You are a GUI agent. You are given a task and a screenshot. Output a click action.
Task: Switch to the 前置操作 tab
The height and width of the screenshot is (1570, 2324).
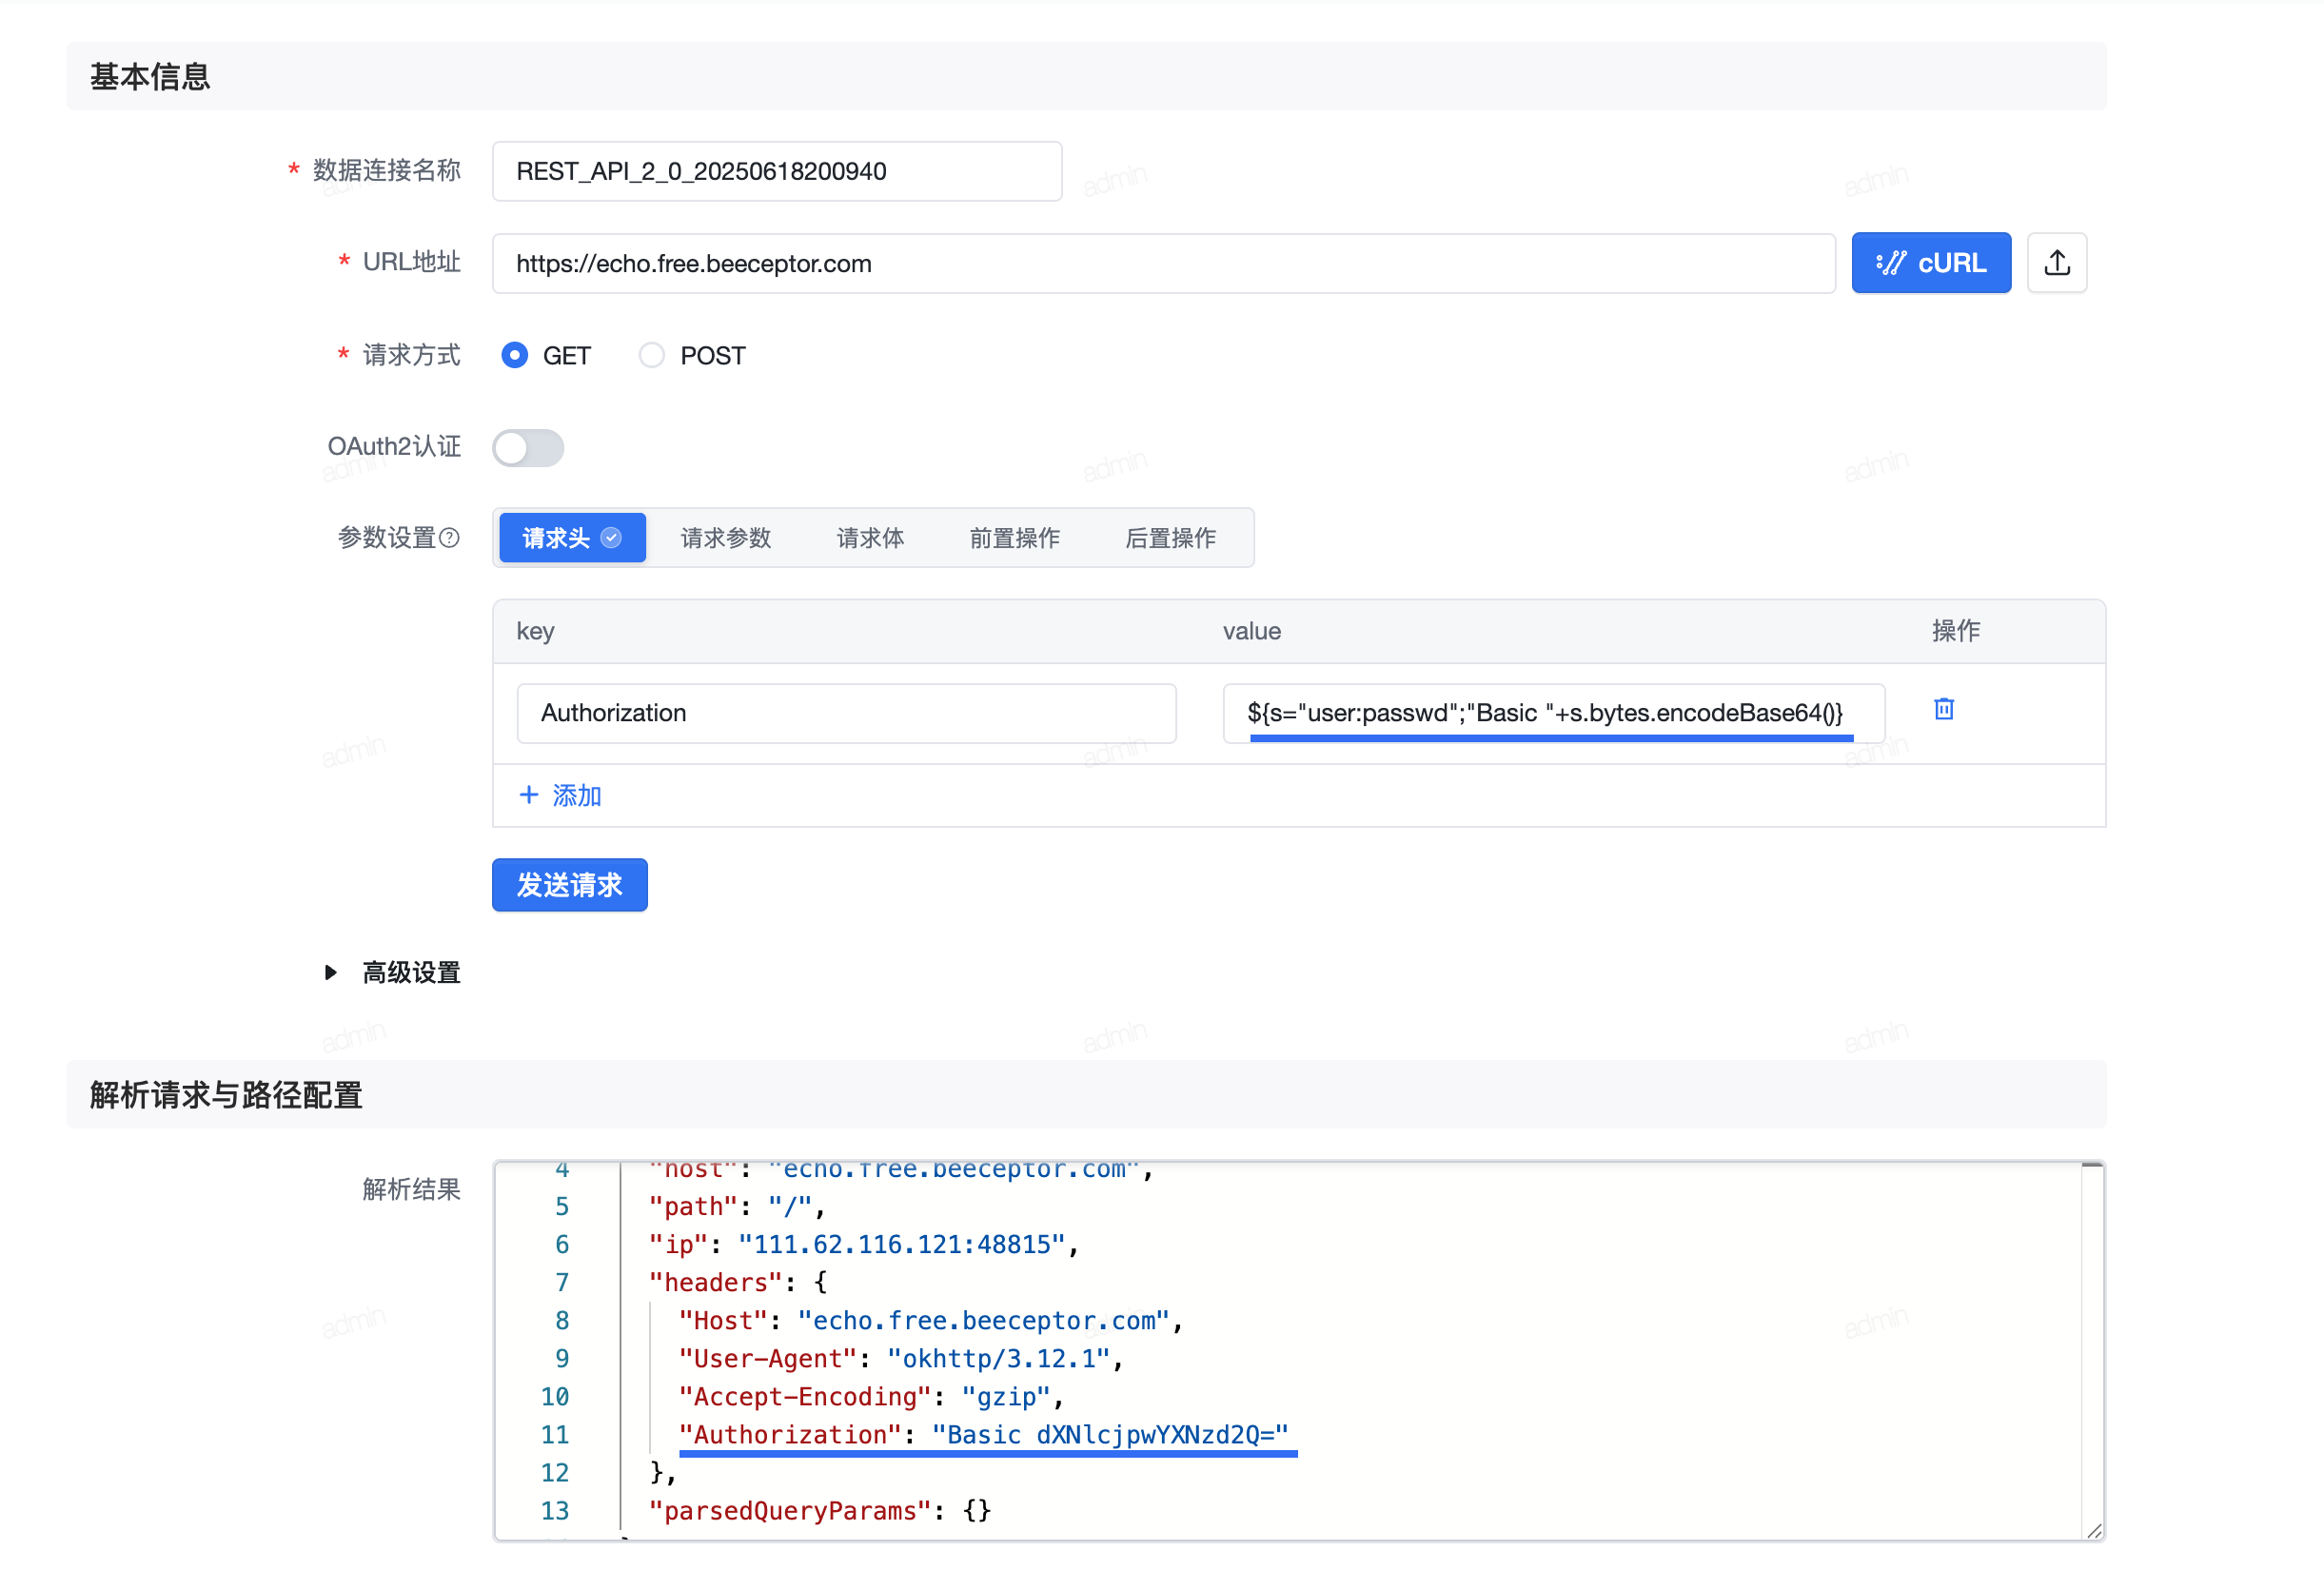1014,538
